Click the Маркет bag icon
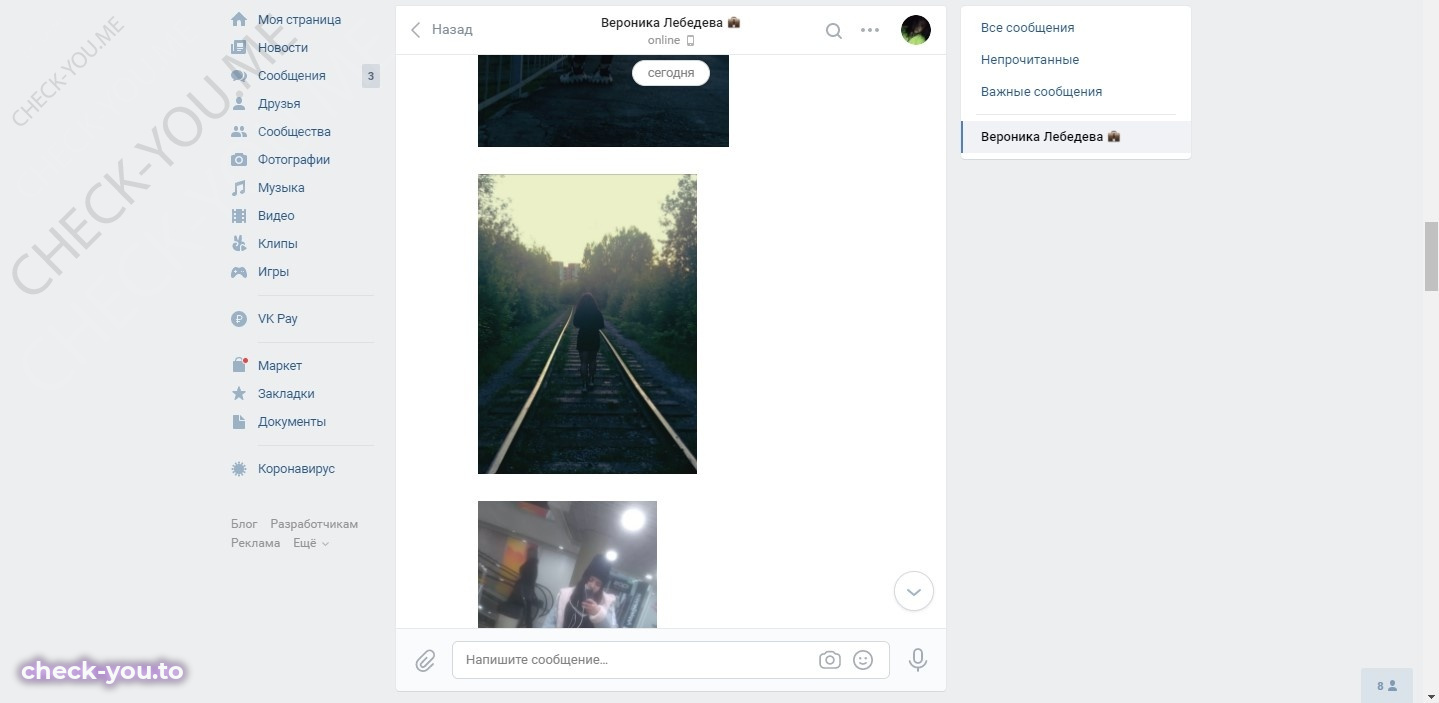This screenshot has height=703, width=1439. 239,365
